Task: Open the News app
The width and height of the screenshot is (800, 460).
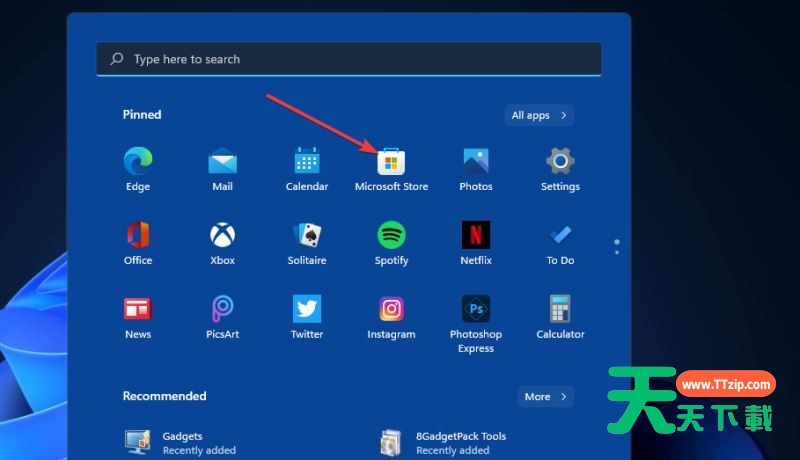Action: (138, 317)
